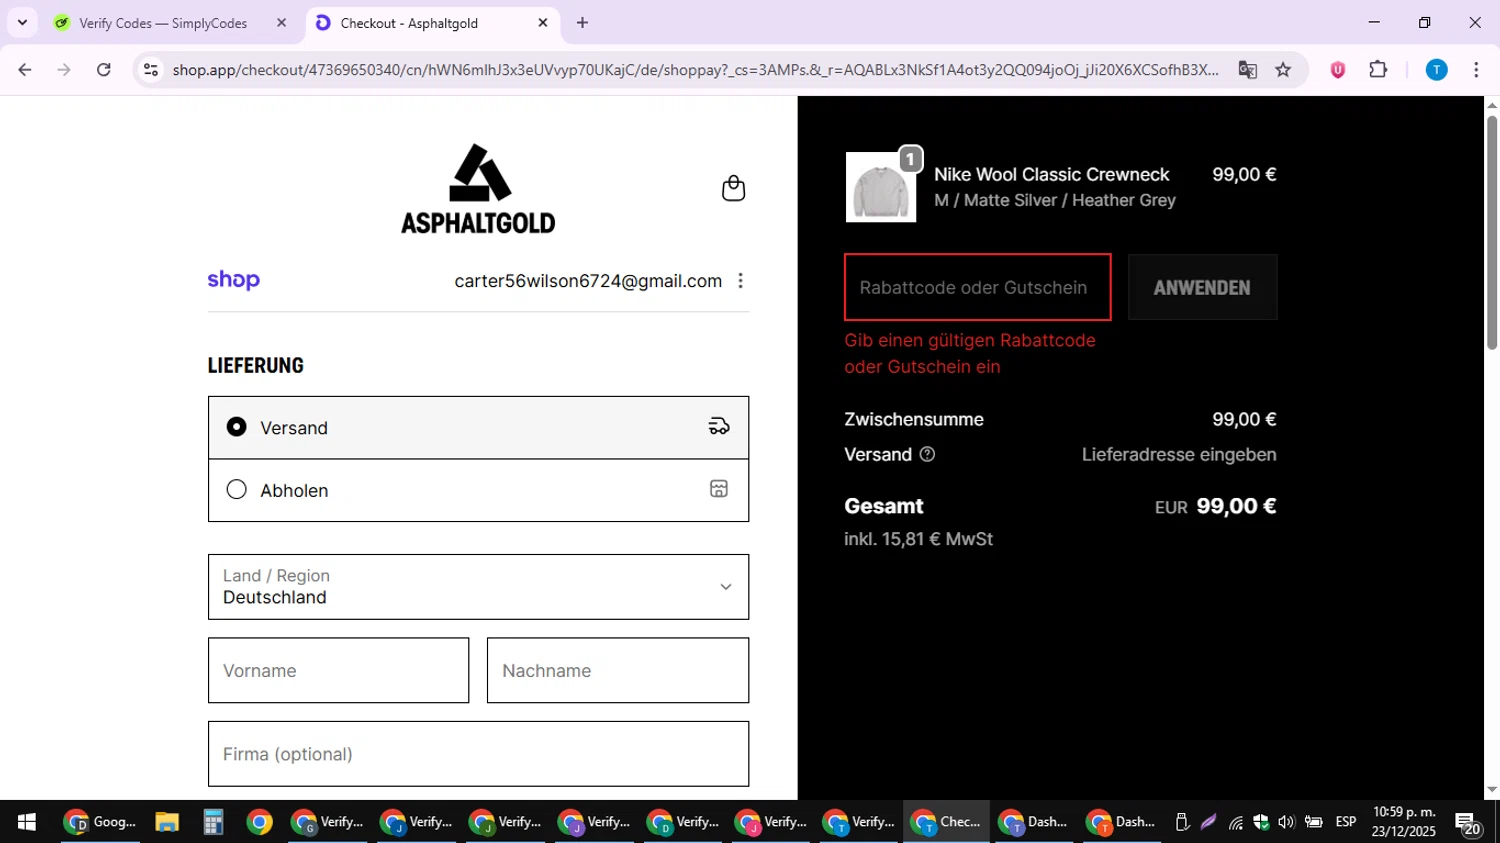Click the variant text M / Matte Silver / Heather Grey

(x=1055, y=200)
